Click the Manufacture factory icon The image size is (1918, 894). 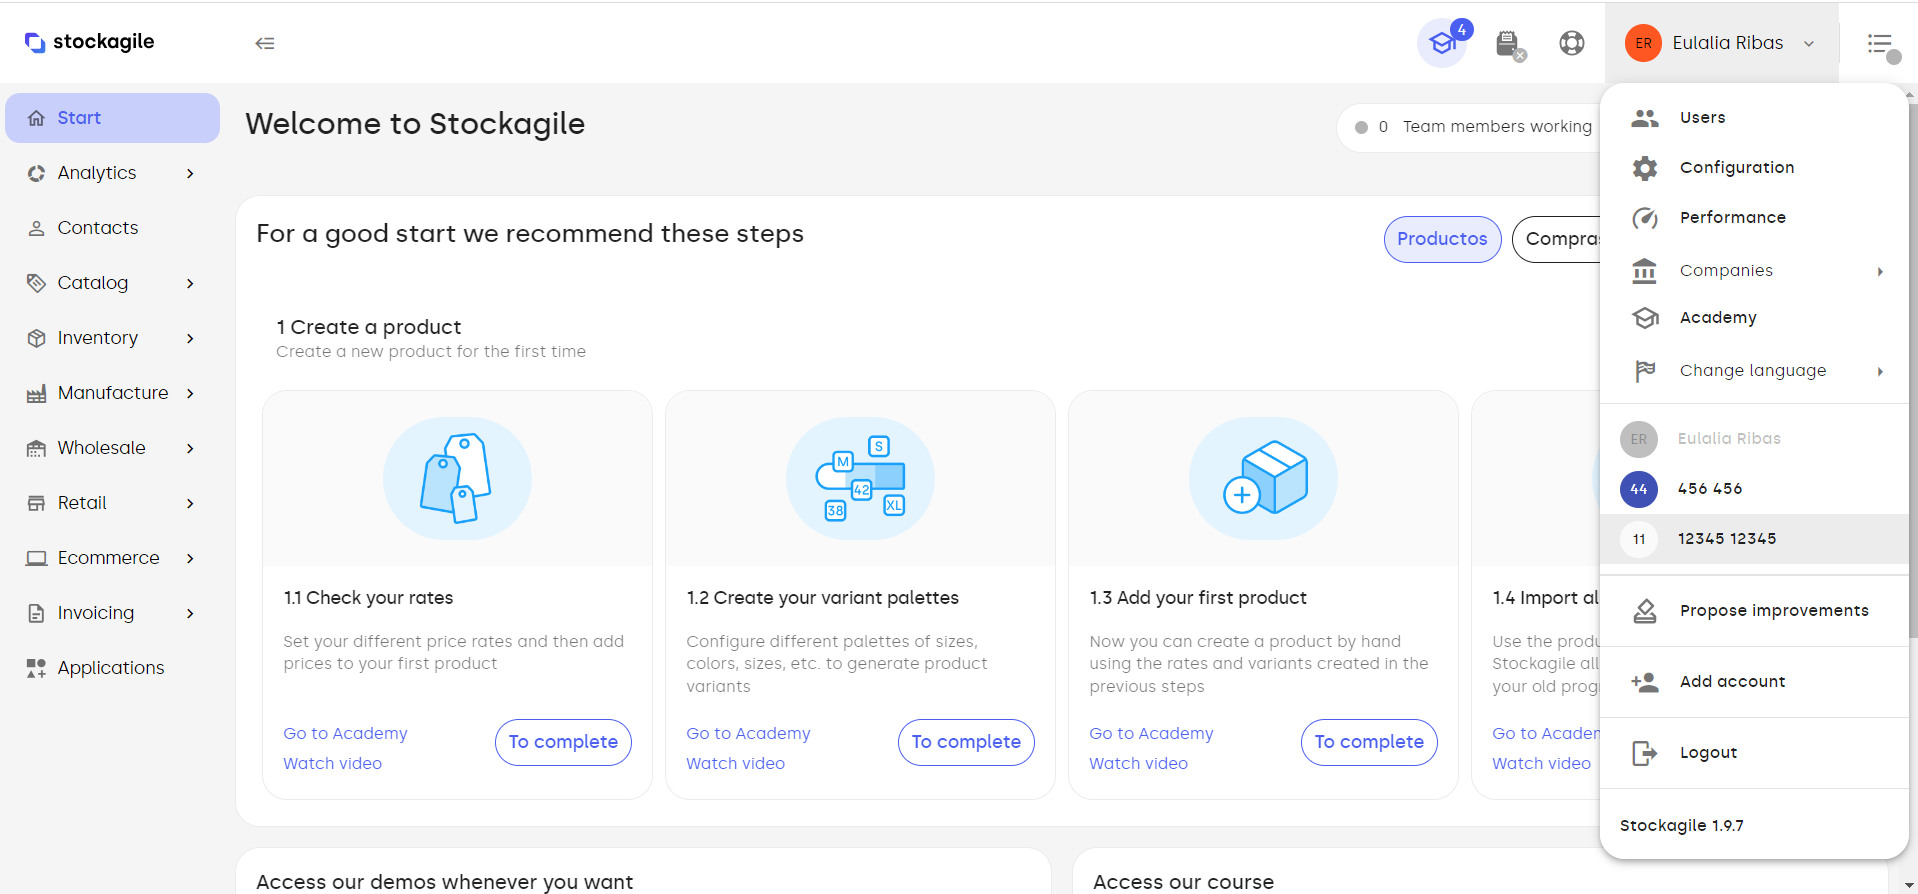coord(37,393)
